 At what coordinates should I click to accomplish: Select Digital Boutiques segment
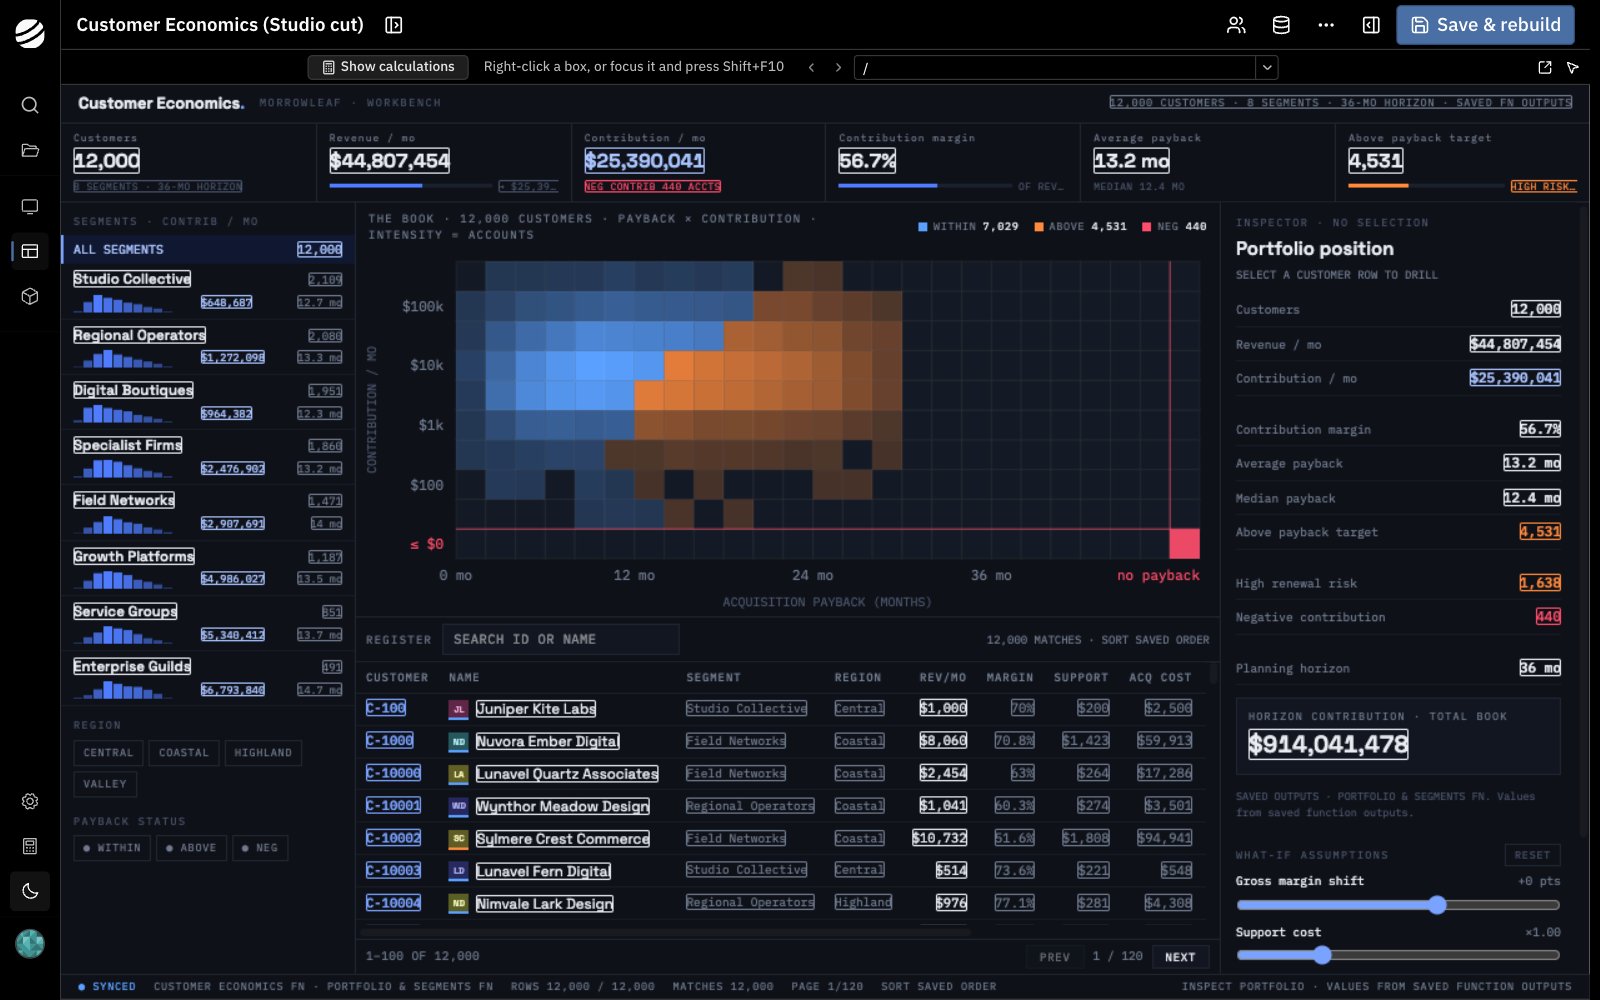tap(207, 401)
